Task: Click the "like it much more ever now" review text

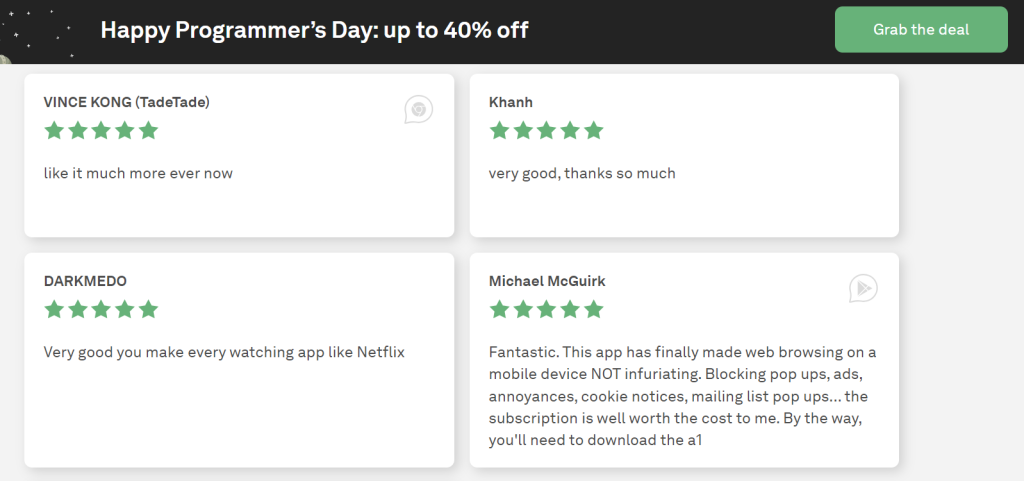Action: [138, 173]
